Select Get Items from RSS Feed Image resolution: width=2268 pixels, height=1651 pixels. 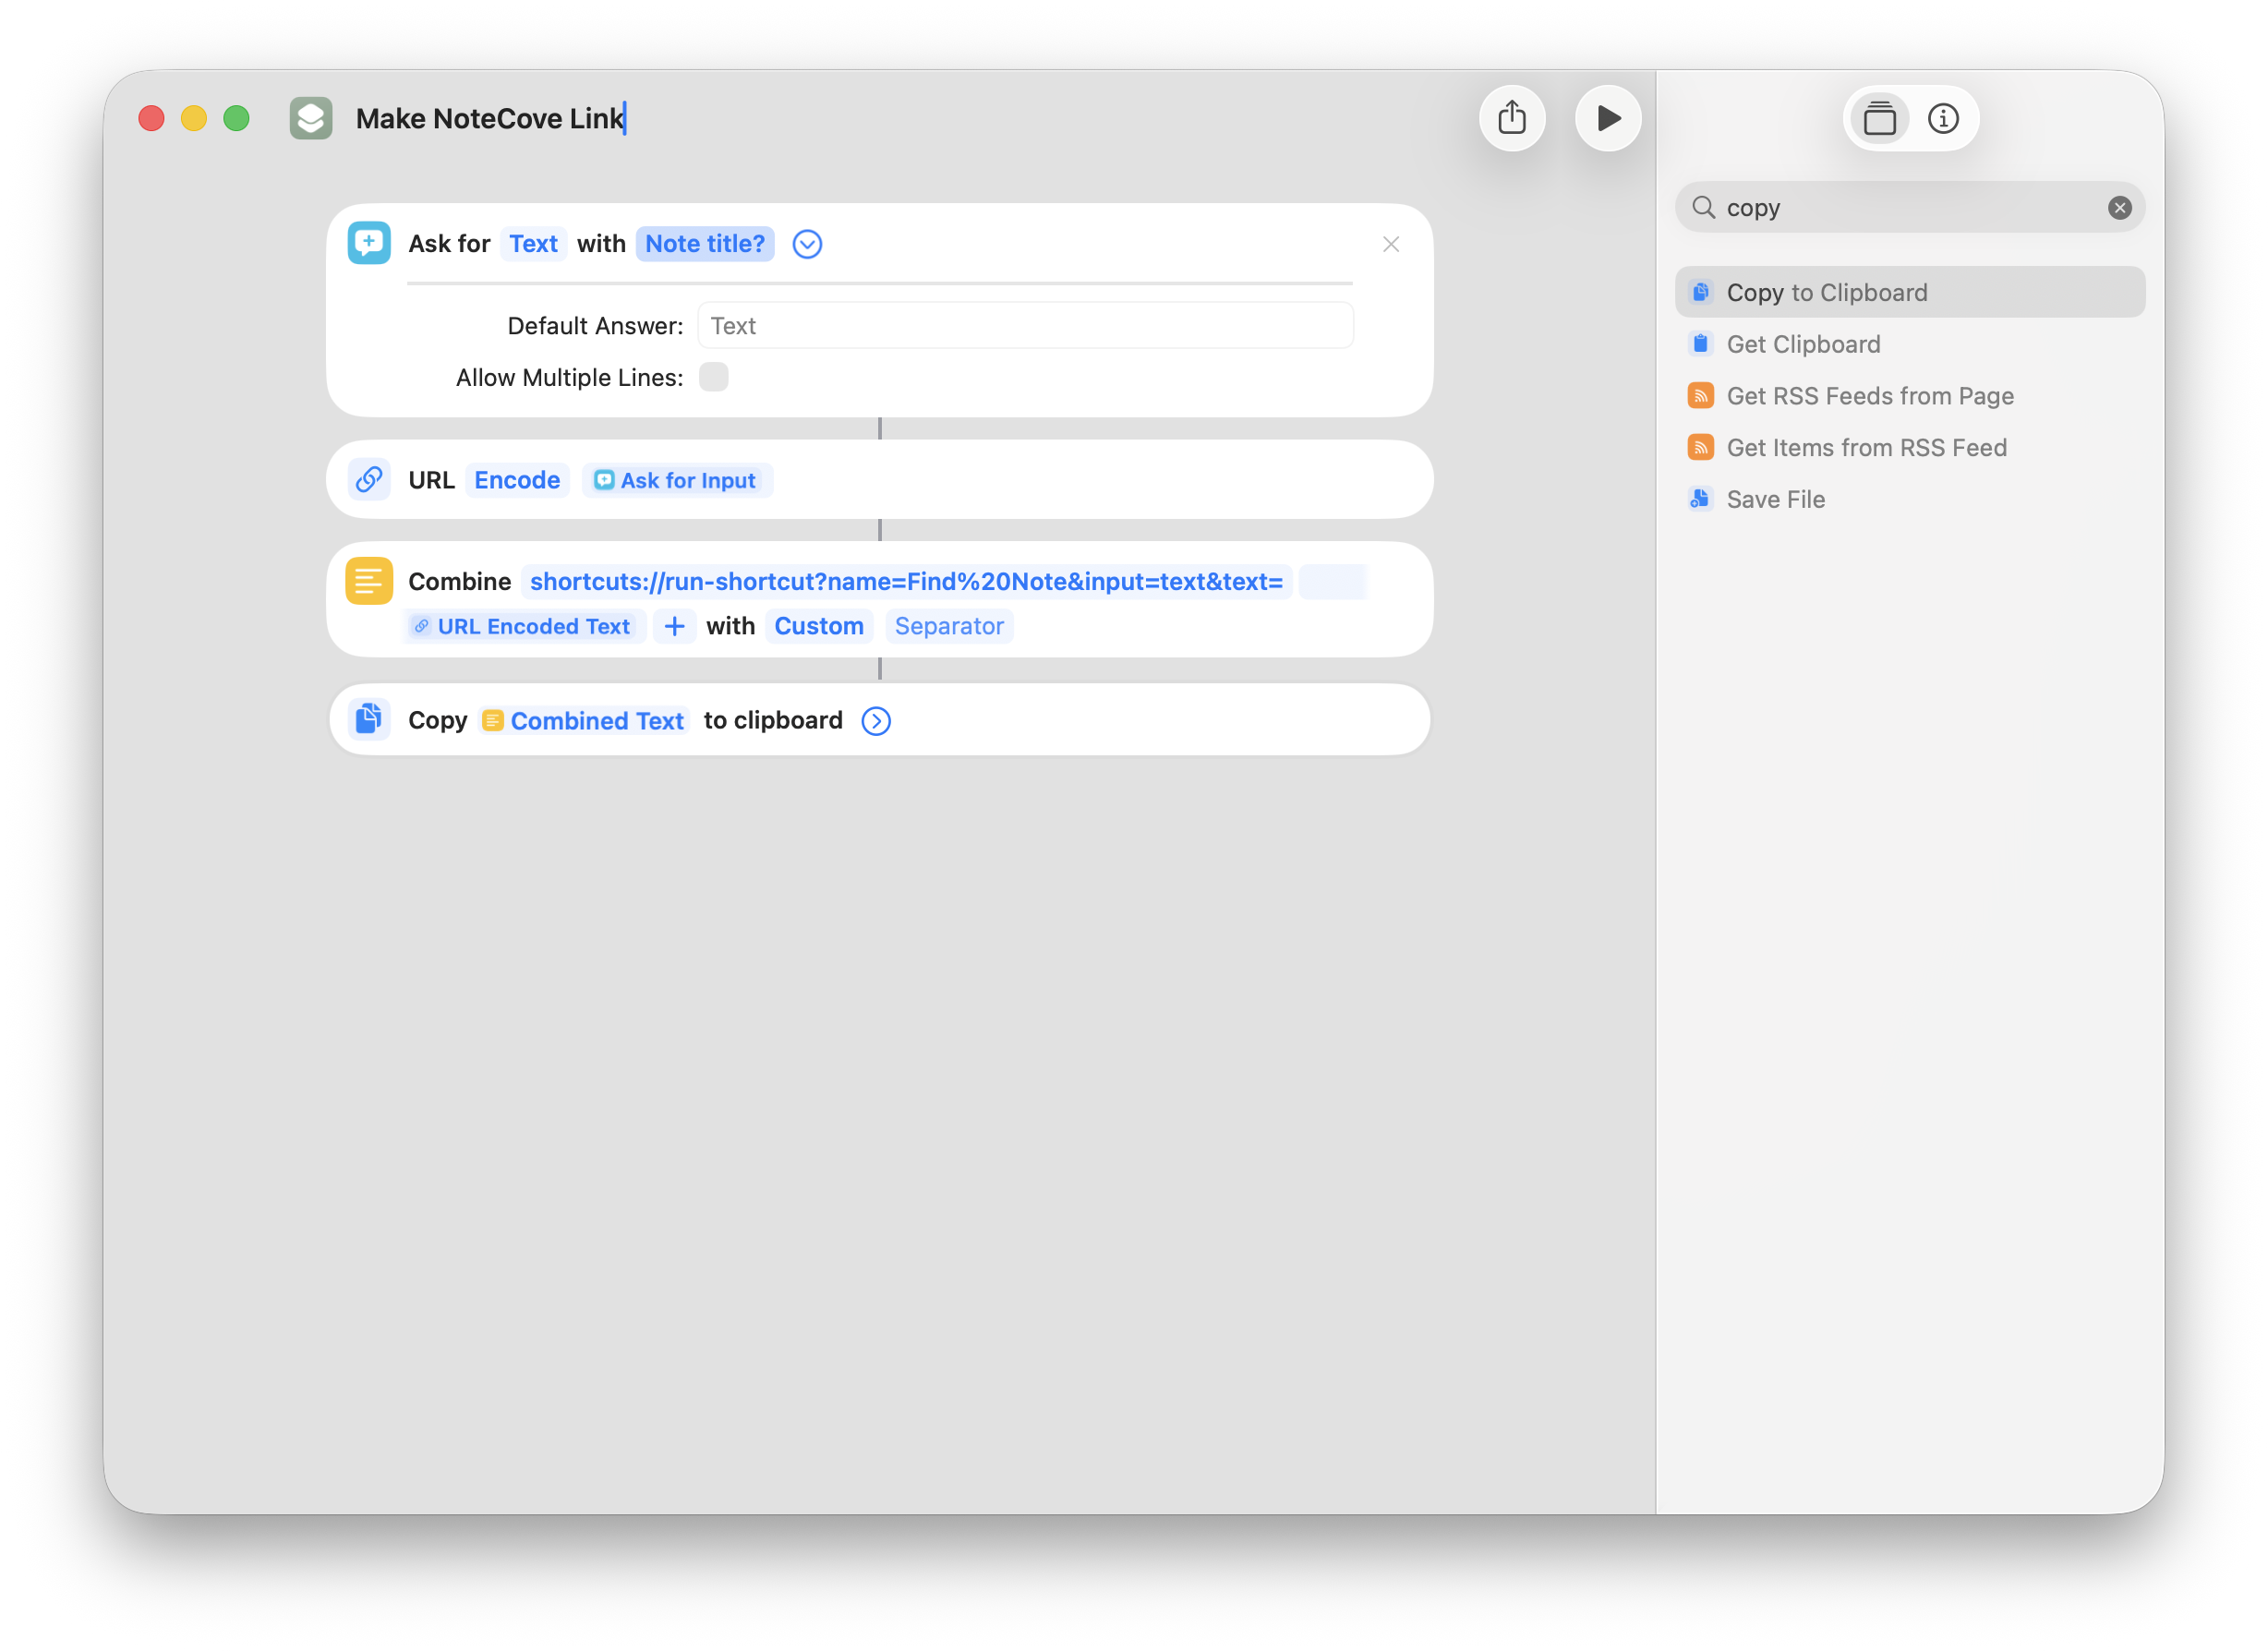click(x=1909, y=447)
